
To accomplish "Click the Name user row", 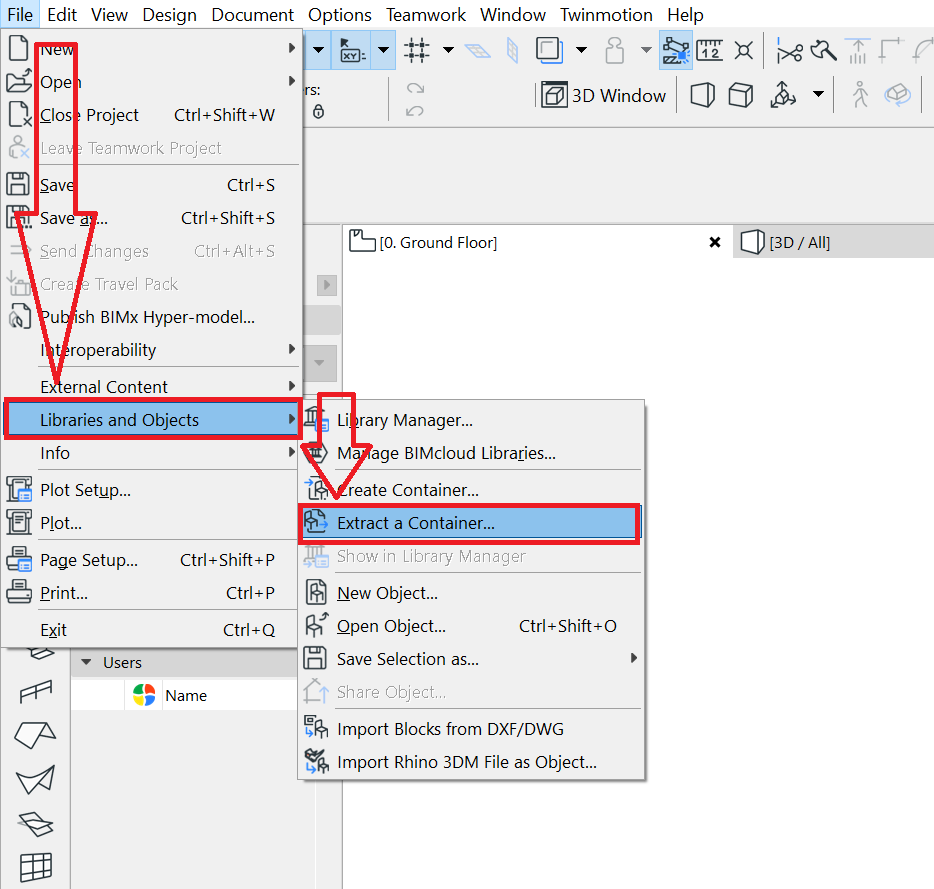I will [x=186, y=695].
